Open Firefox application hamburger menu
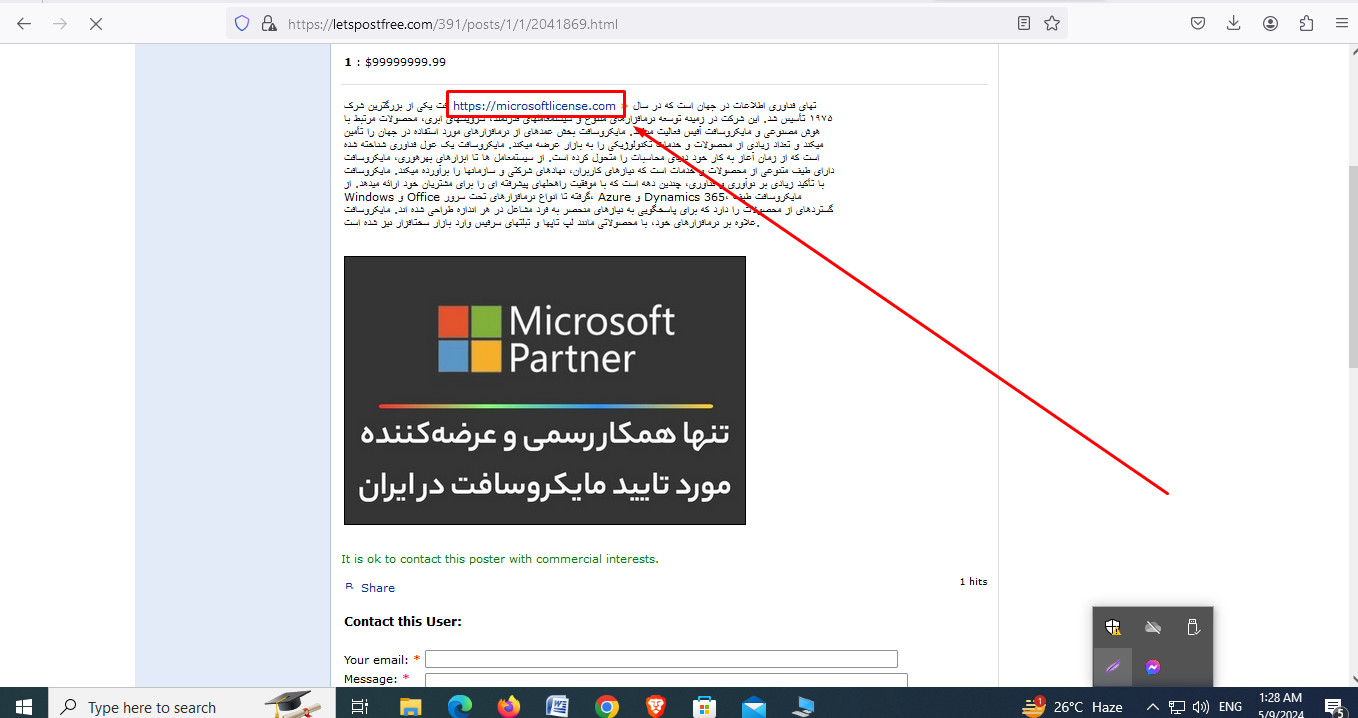The image size is (1358, 718). [1342, 23]
